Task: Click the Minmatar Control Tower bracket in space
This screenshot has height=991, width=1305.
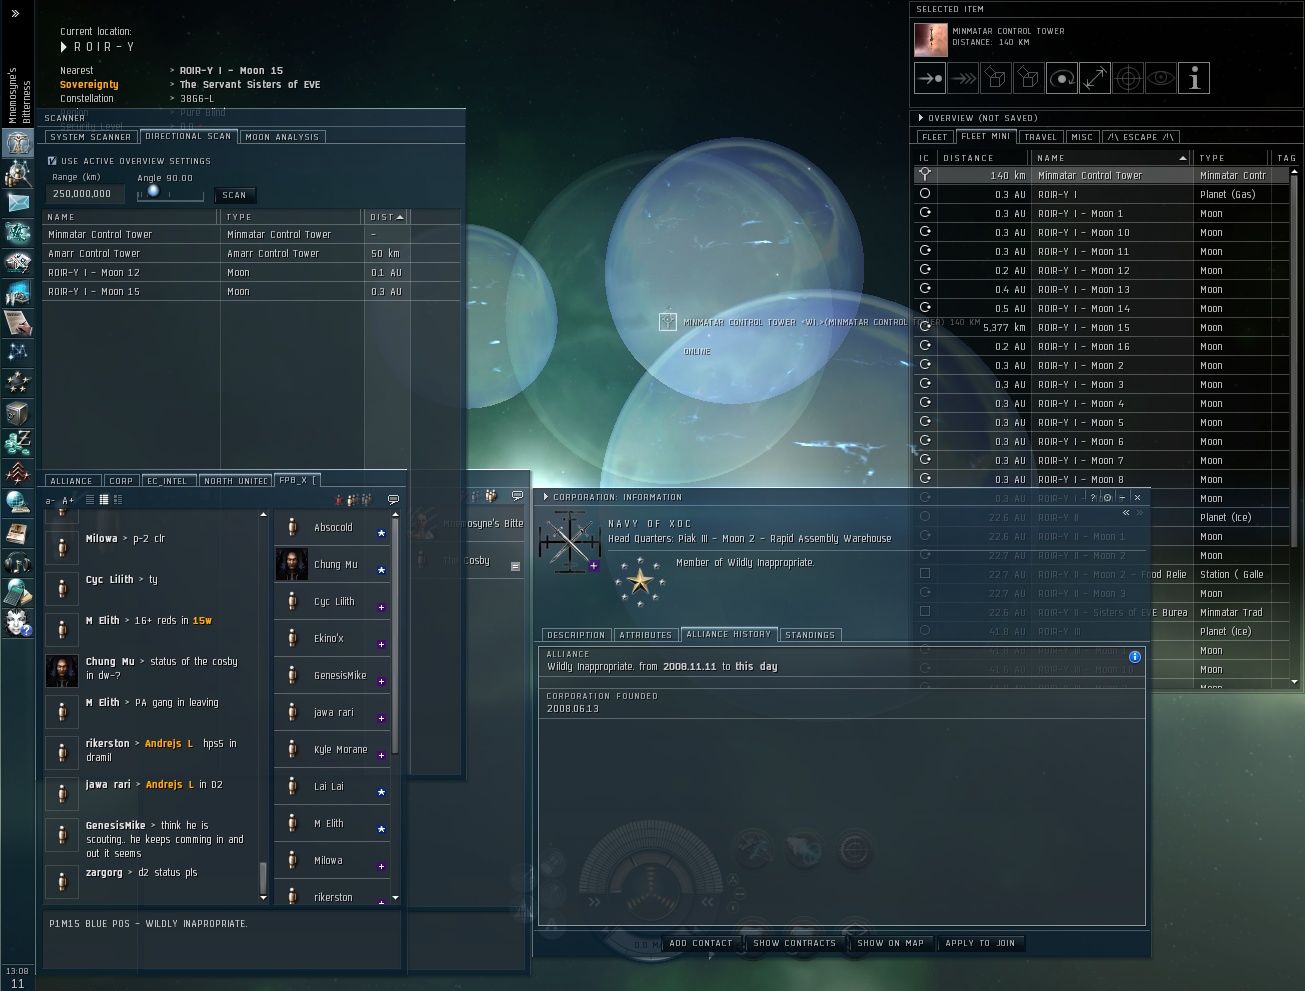Action: tap(668, 321)
